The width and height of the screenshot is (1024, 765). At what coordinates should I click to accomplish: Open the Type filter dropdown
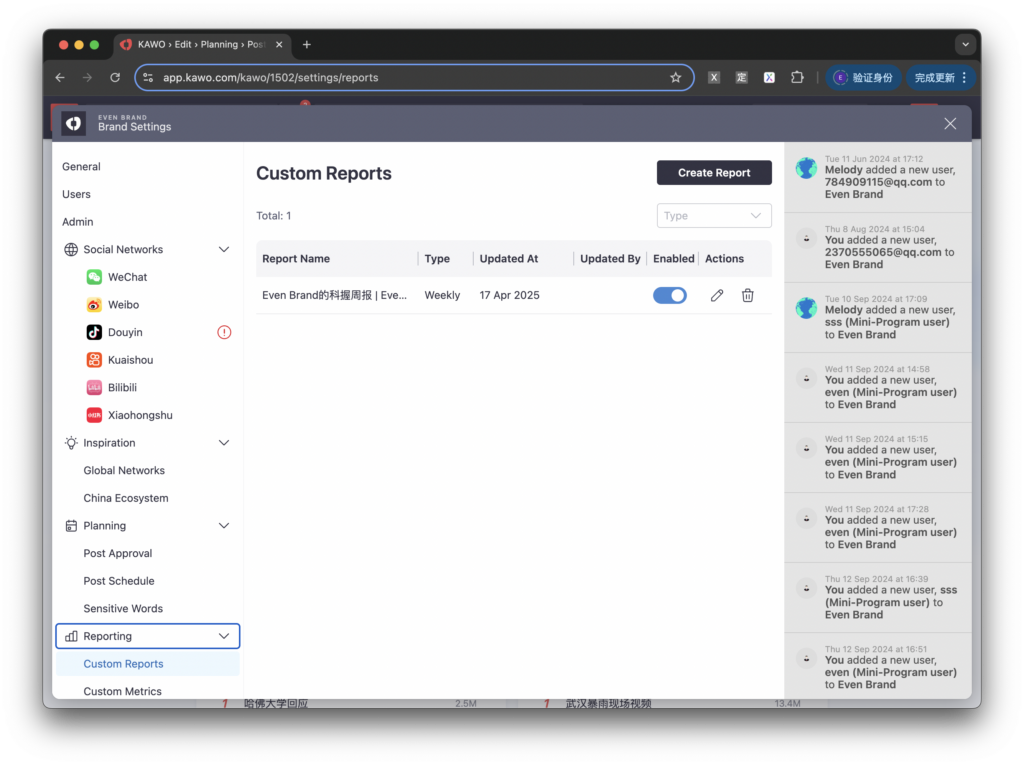pyautogui.click(x=714, y=216)
